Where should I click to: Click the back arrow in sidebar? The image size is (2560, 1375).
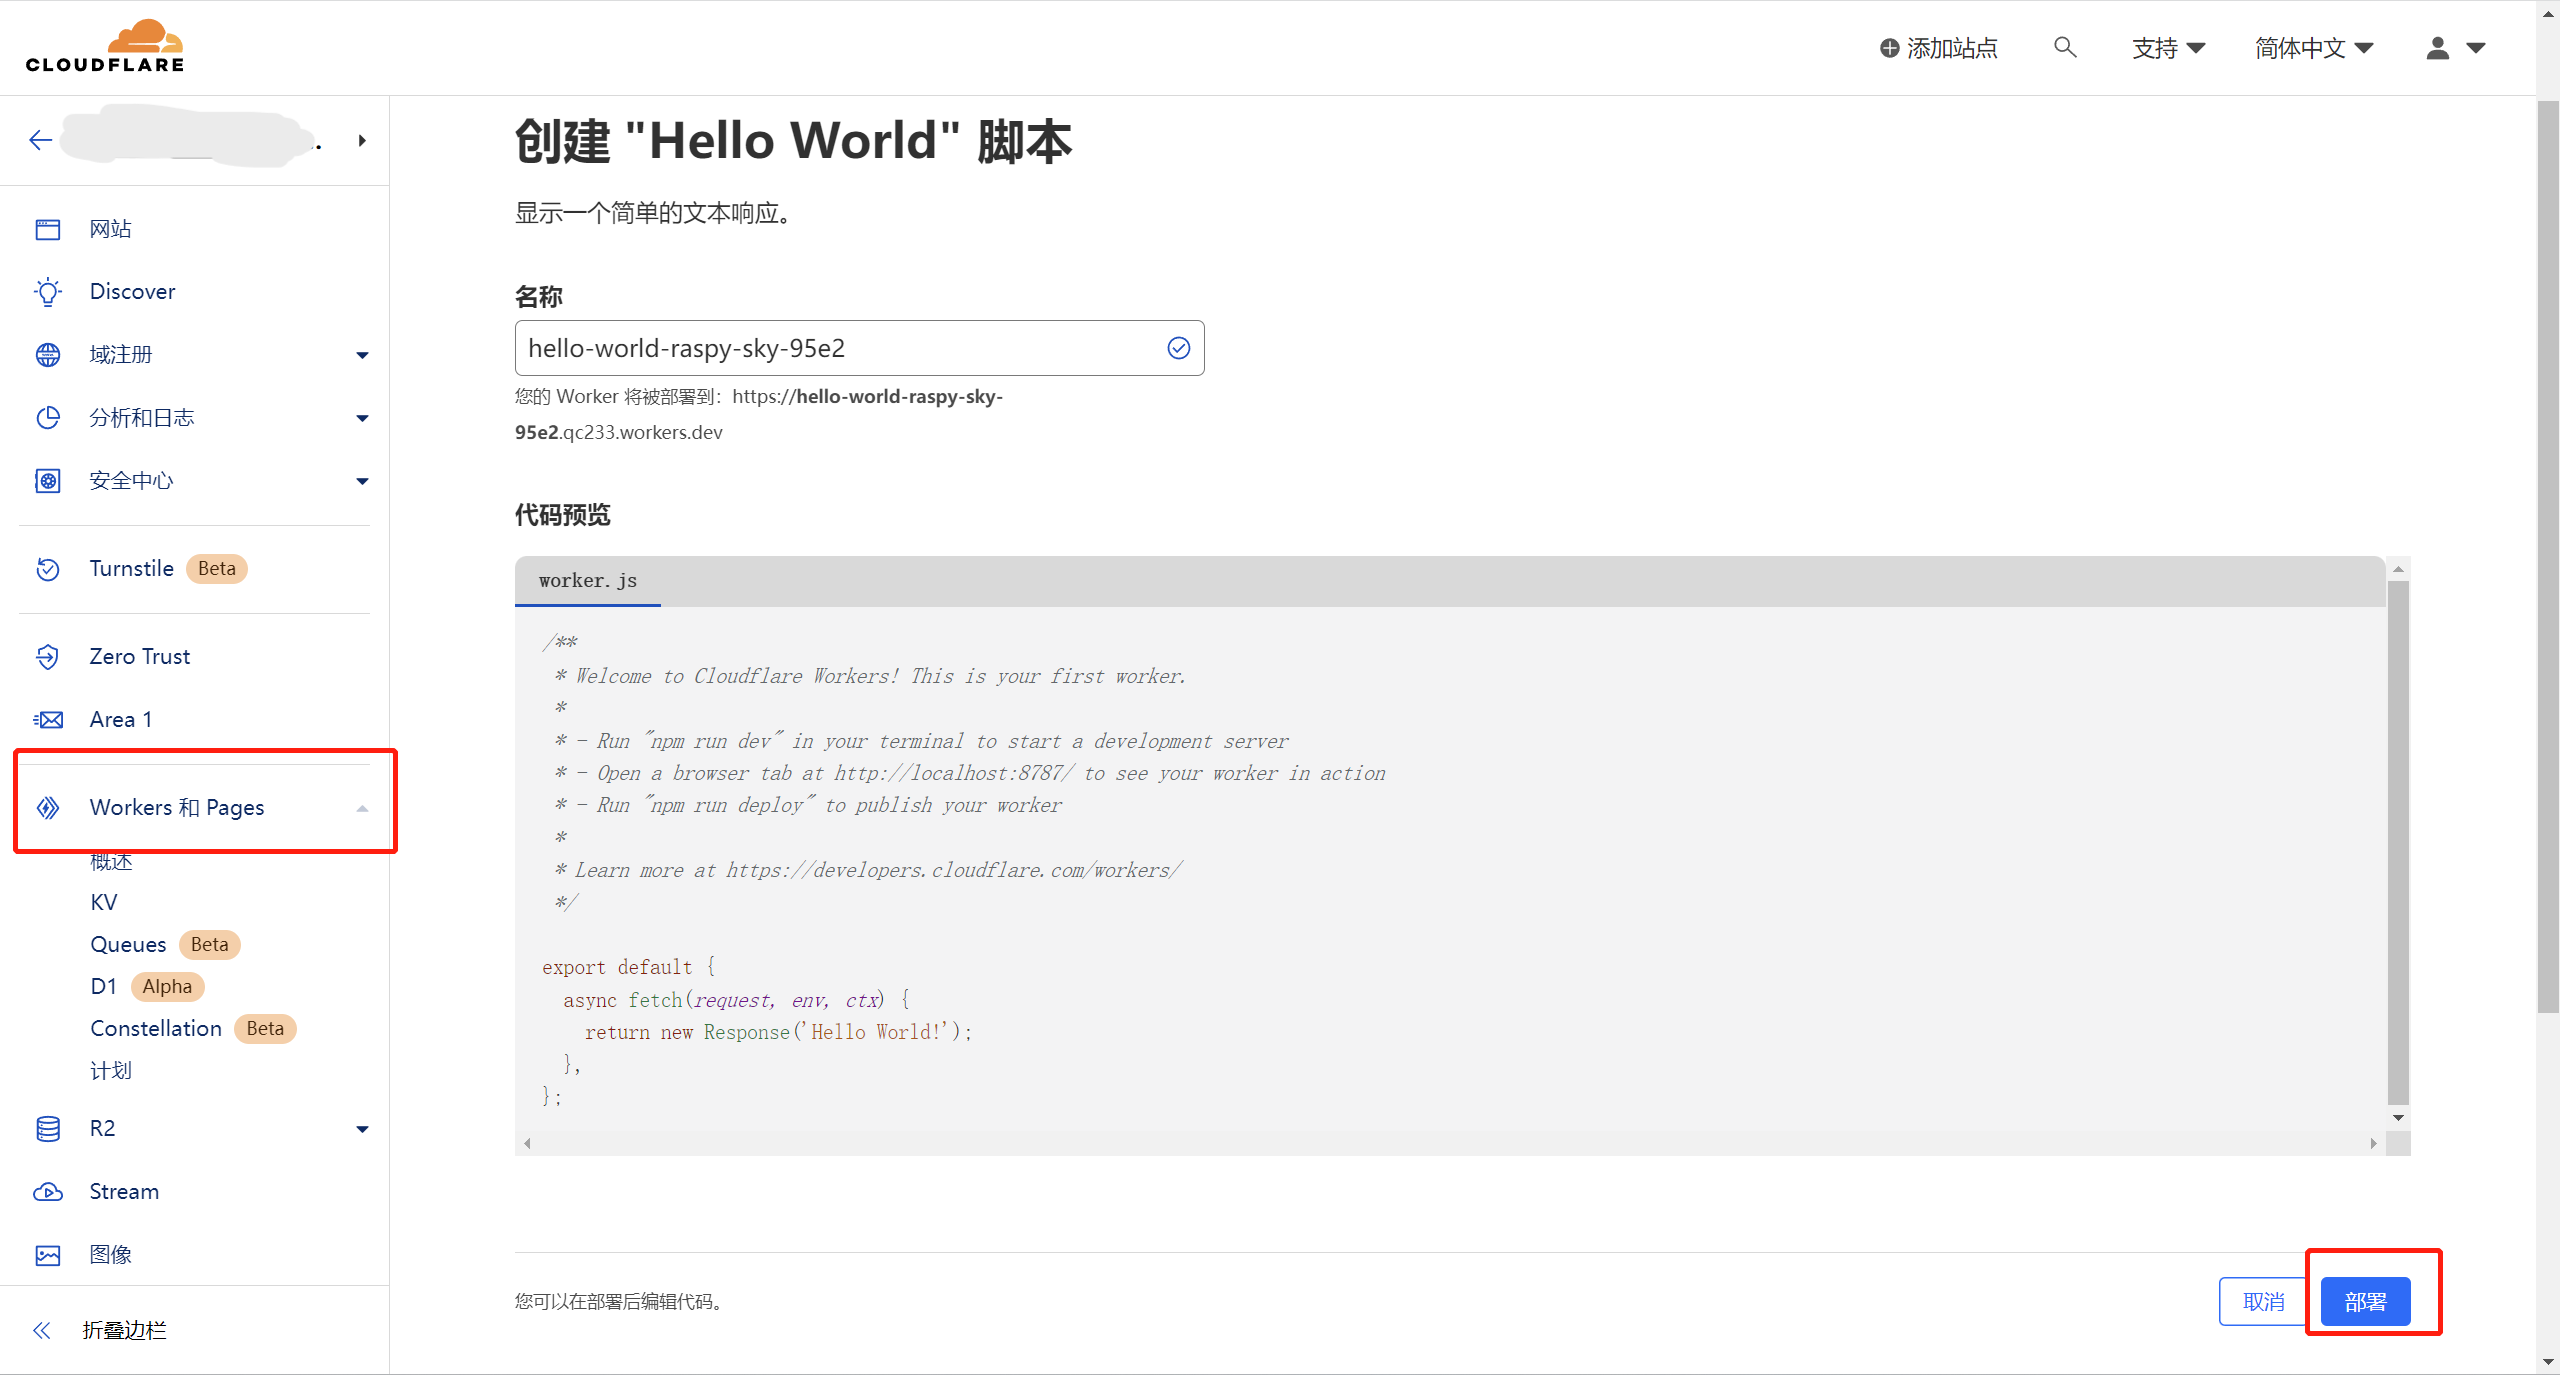(41, 140)
